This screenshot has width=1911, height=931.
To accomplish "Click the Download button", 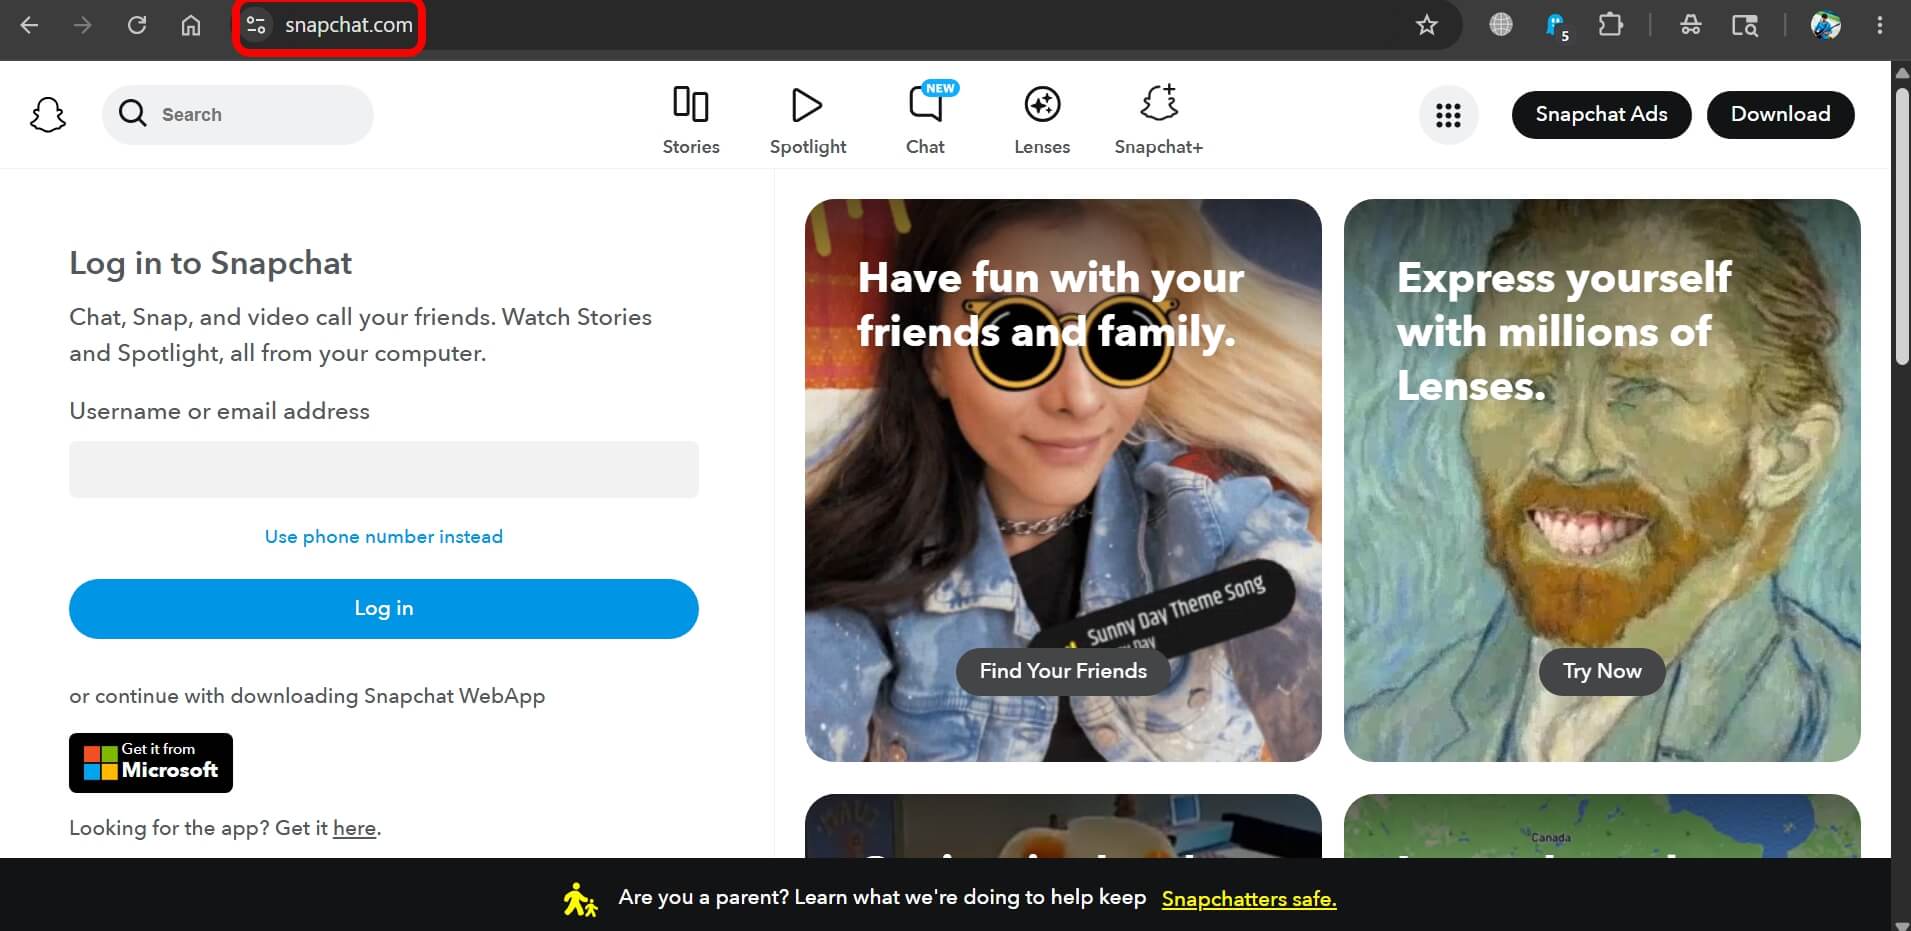I will (x=1780, y=114).
